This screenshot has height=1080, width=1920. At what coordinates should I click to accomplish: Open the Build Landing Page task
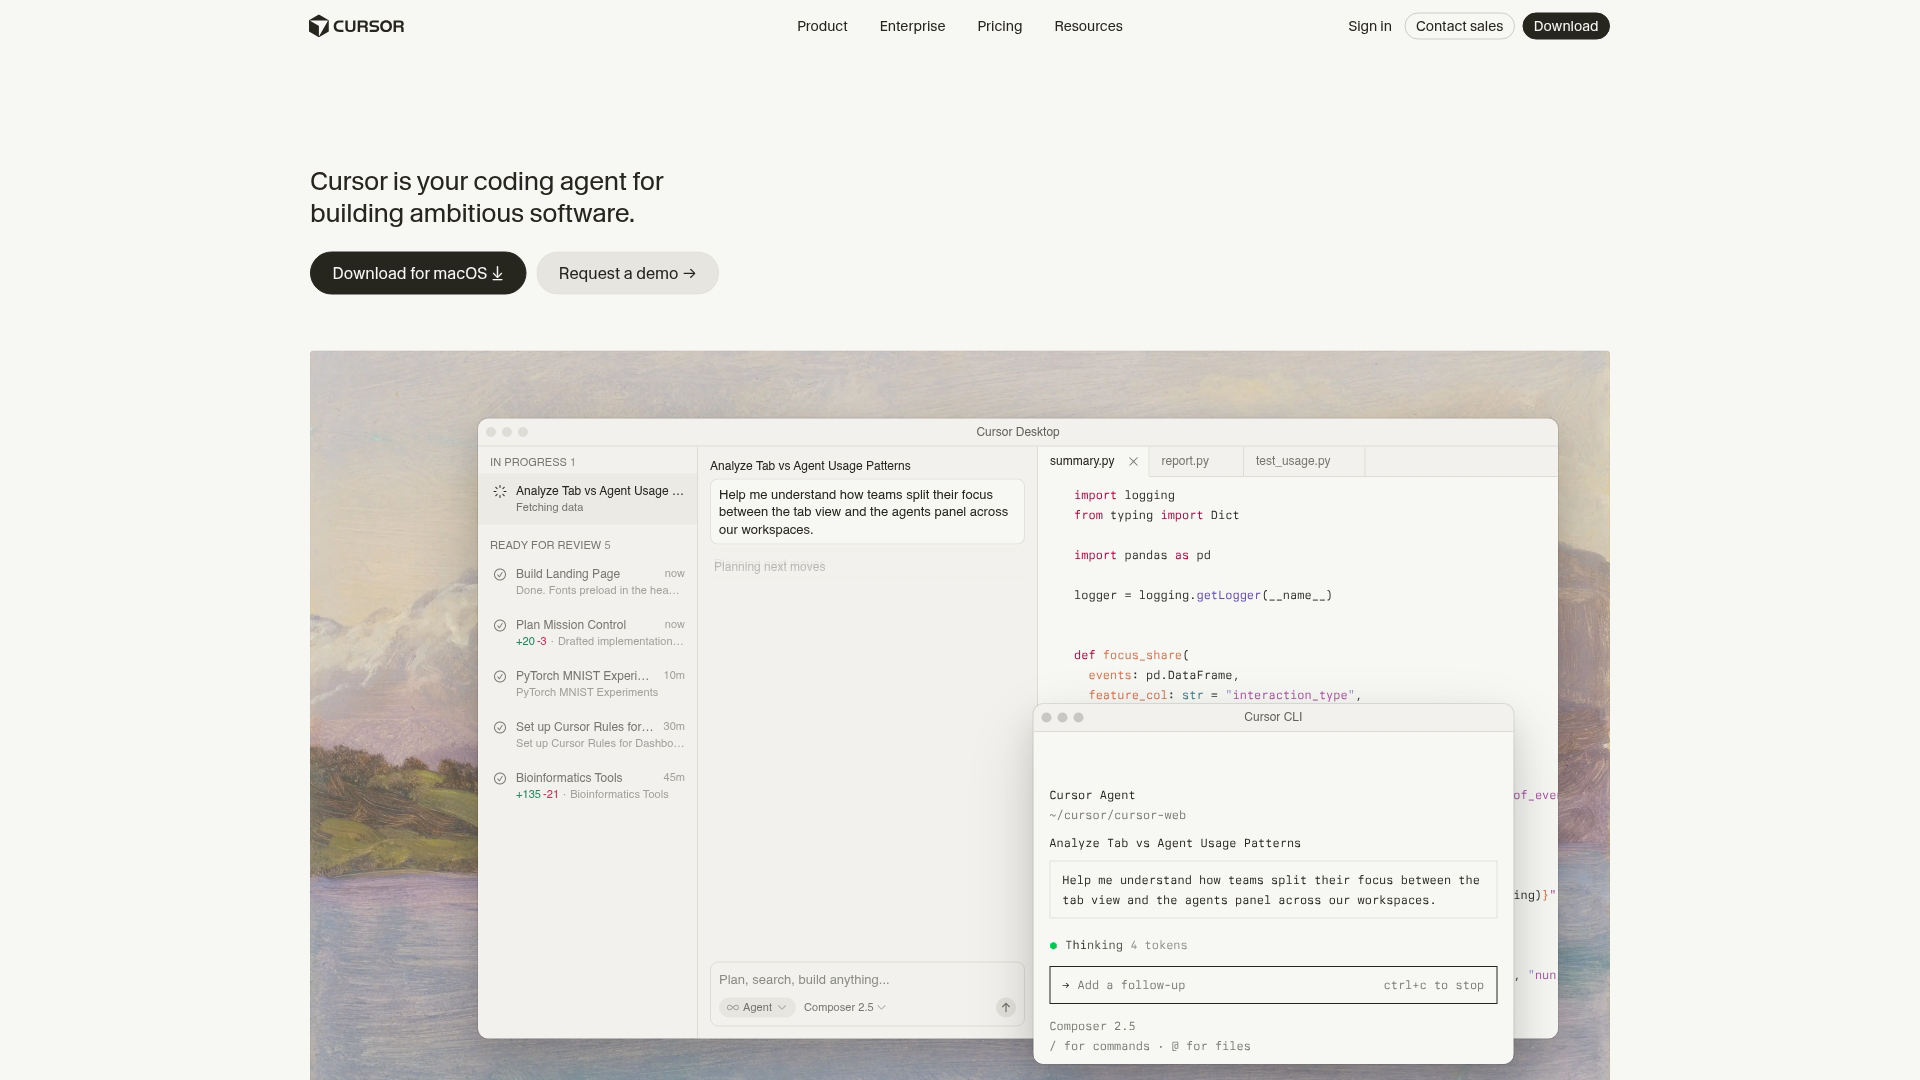(x=588, y=582)
